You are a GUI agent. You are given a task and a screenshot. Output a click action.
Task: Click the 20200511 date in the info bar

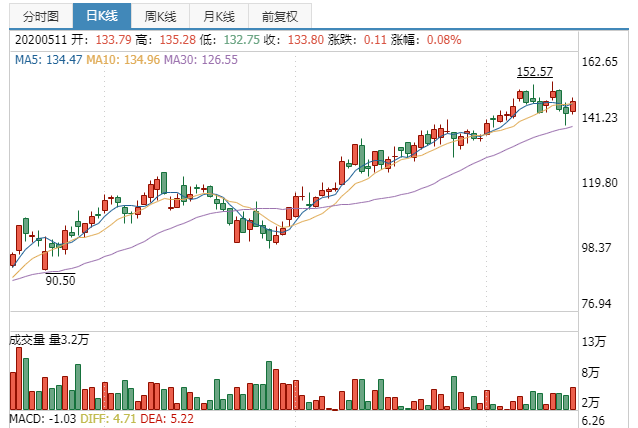click(x=41, y=40)
